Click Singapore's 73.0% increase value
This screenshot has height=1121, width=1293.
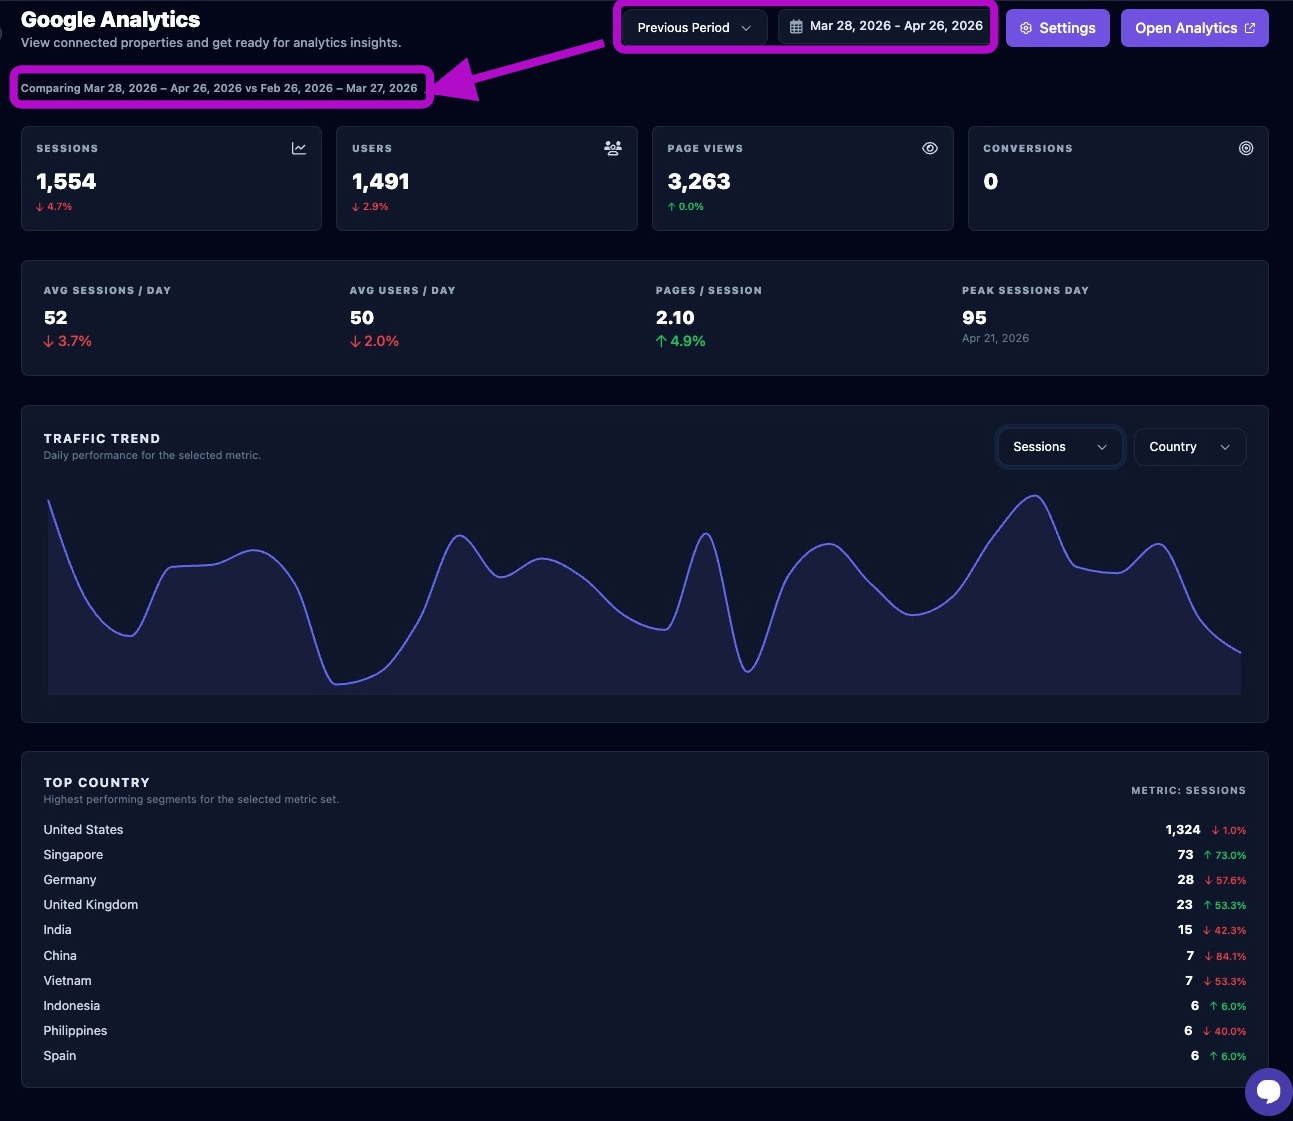click(x=1225, y=855)
